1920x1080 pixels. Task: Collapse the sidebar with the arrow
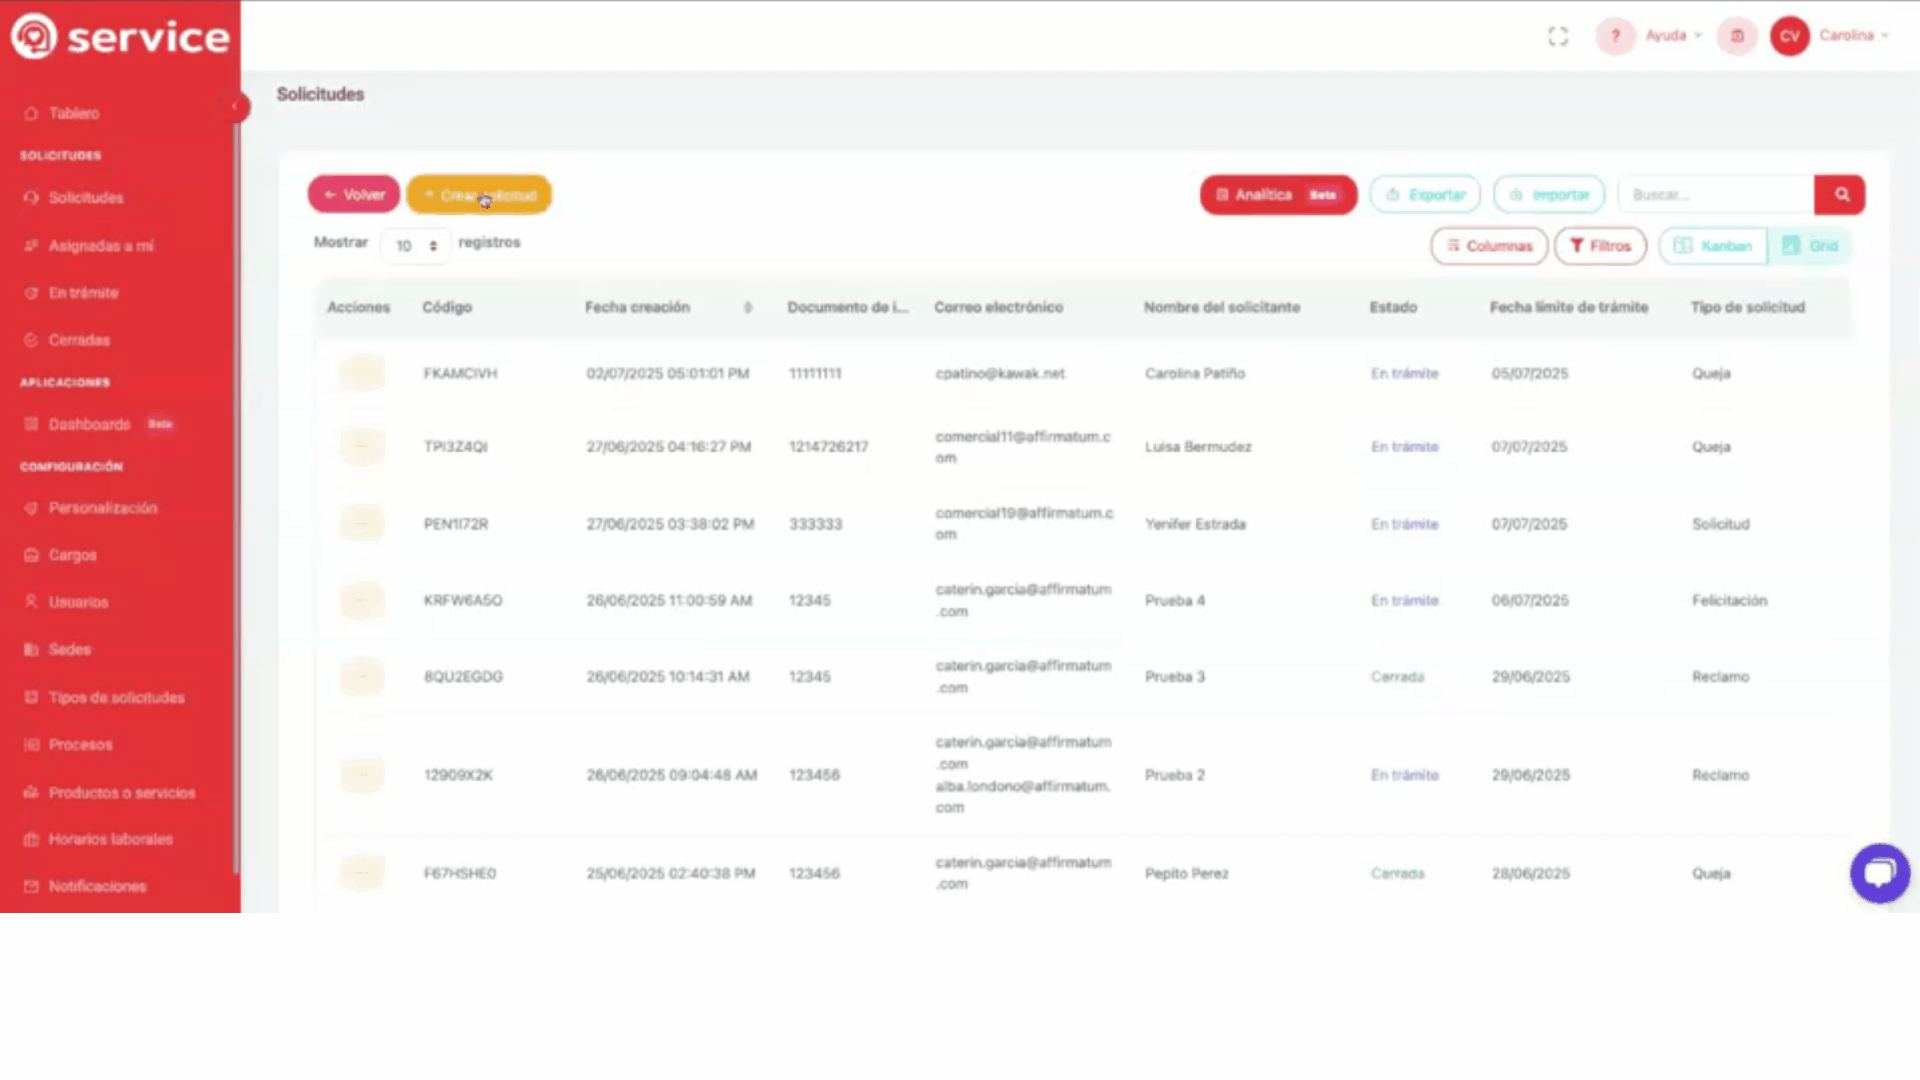[236, 106]
